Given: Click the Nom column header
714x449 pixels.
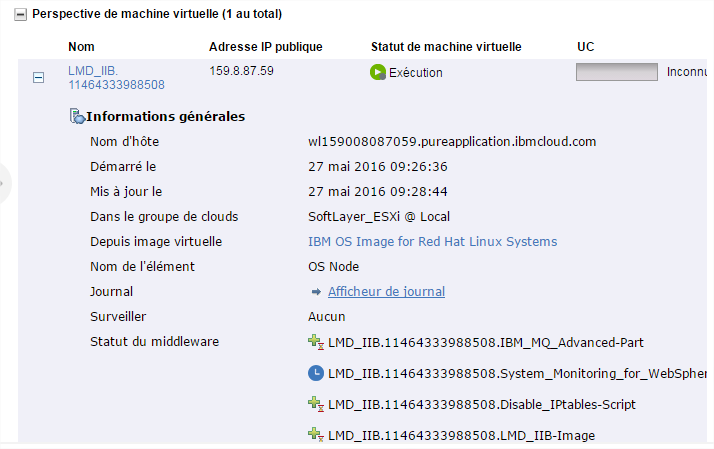Looking at the screenshot, I should pyautogui.click(x=83, y=47).
